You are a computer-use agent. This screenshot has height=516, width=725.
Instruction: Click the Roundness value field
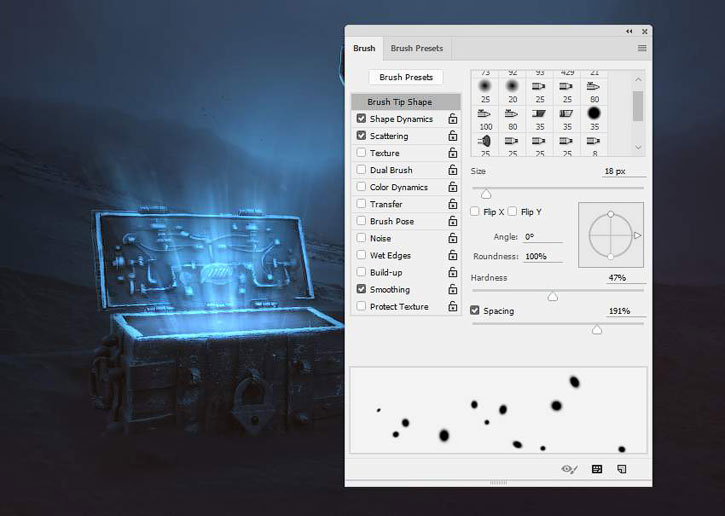click(x=543, y=256)
